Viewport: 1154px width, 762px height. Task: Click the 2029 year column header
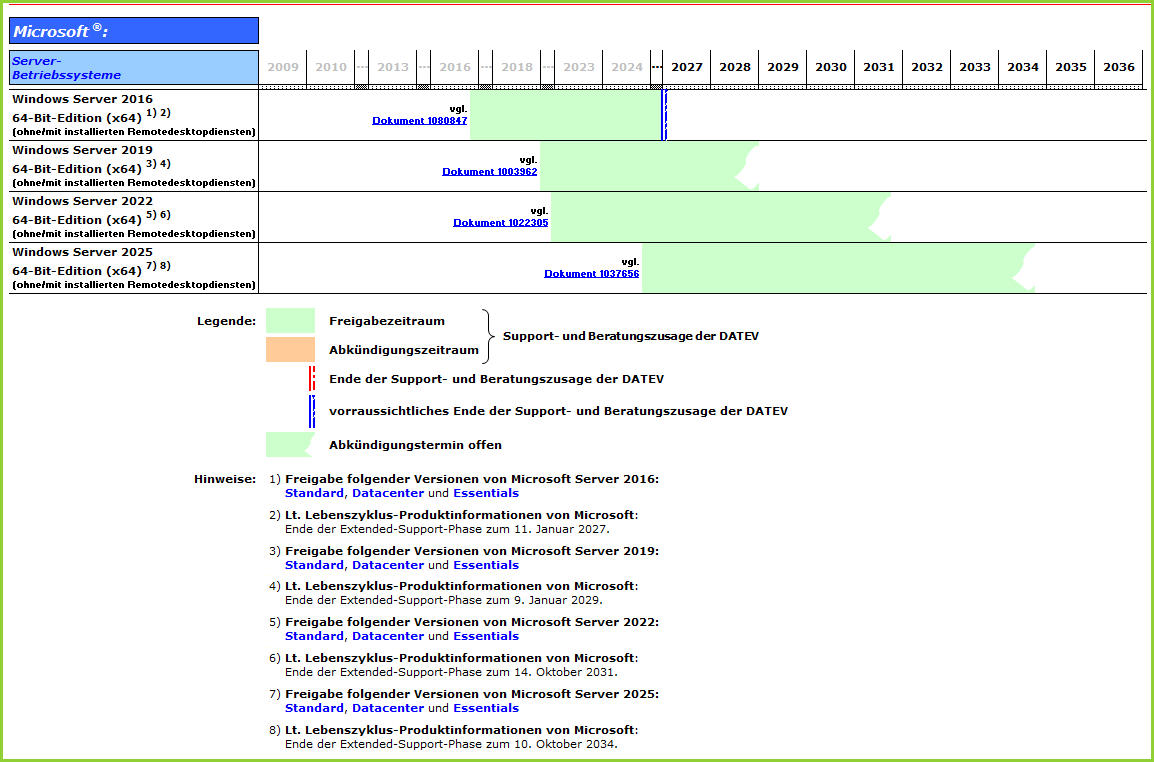coord(783,67)
